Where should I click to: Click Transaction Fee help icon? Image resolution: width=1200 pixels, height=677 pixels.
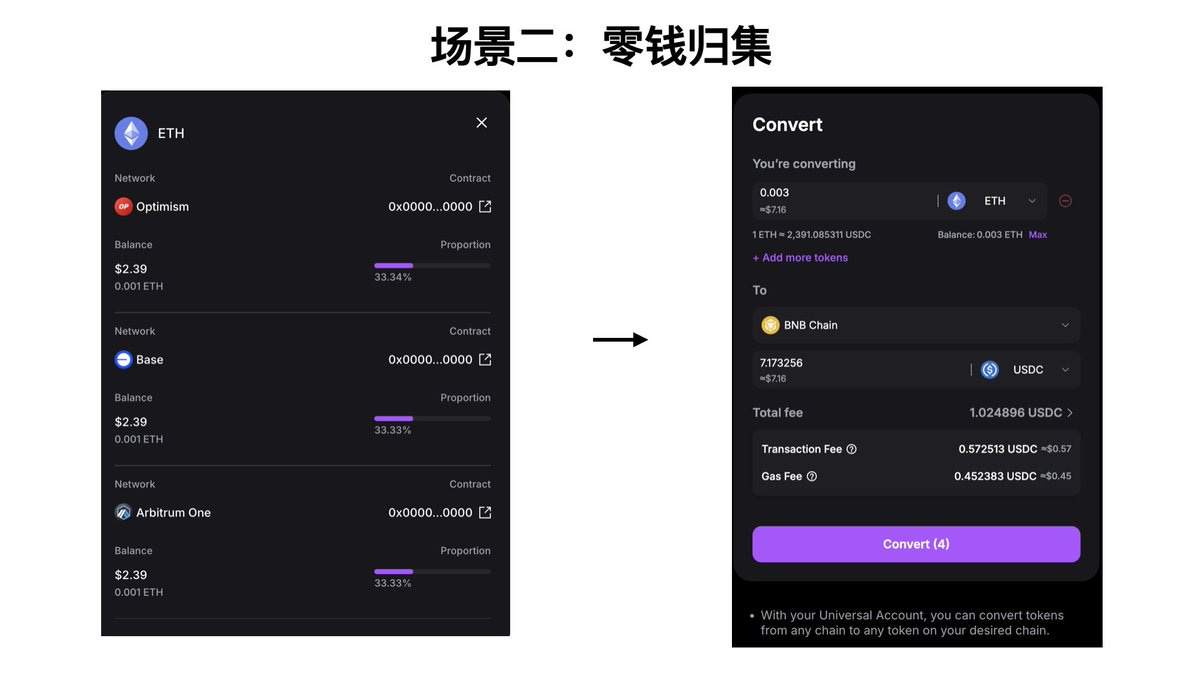click(852, 450)
